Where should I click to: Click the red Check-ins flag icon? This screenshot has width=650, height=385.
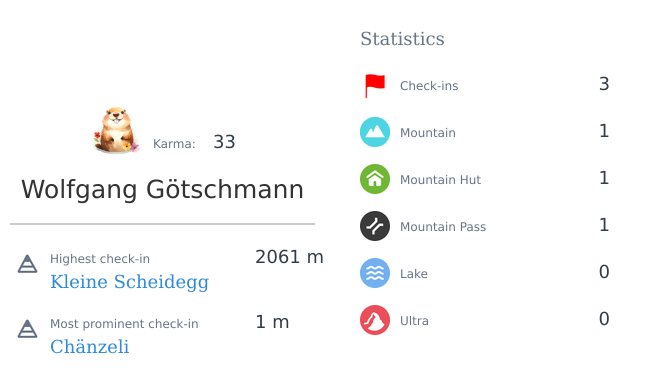(375, 85)
